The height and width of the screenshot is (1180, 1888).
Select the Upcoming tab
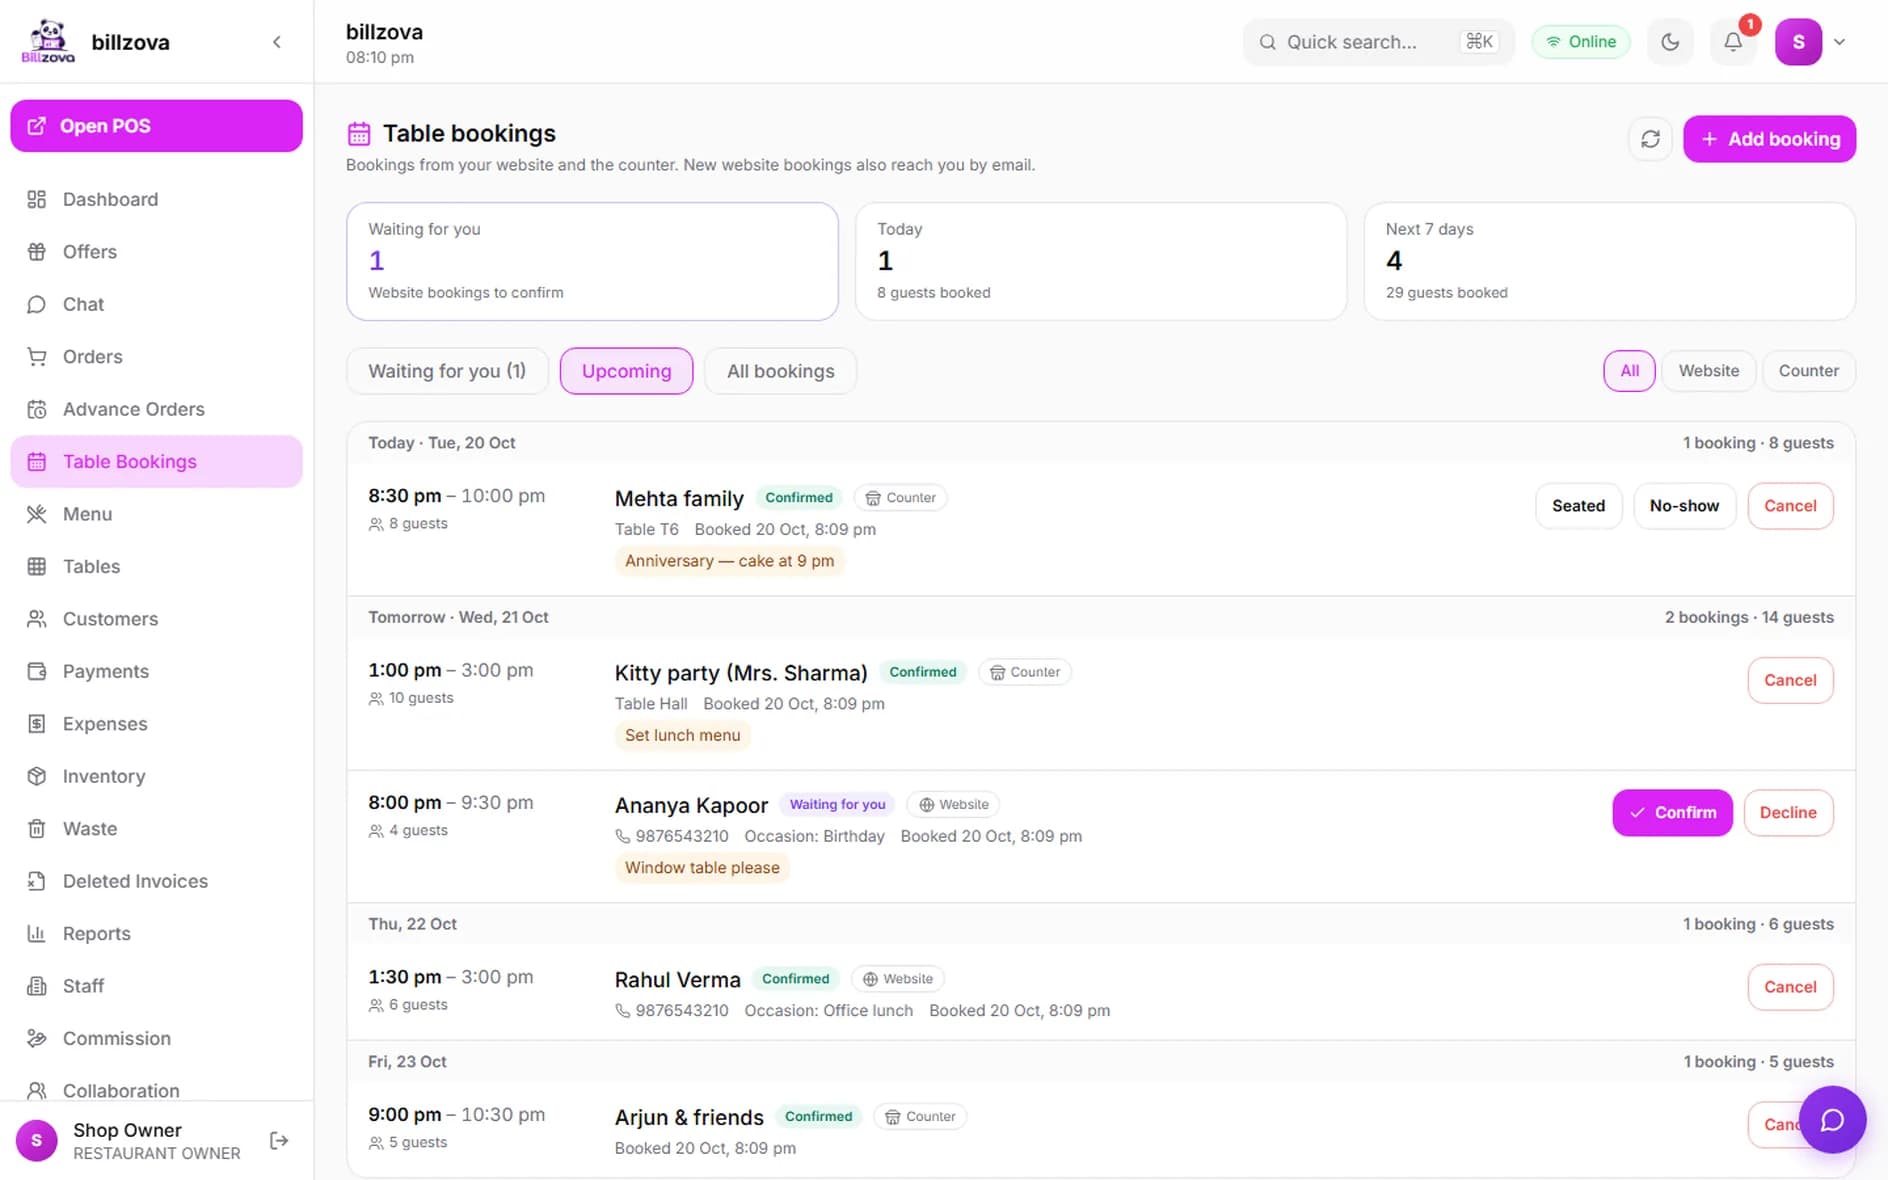tap(626, 371)
